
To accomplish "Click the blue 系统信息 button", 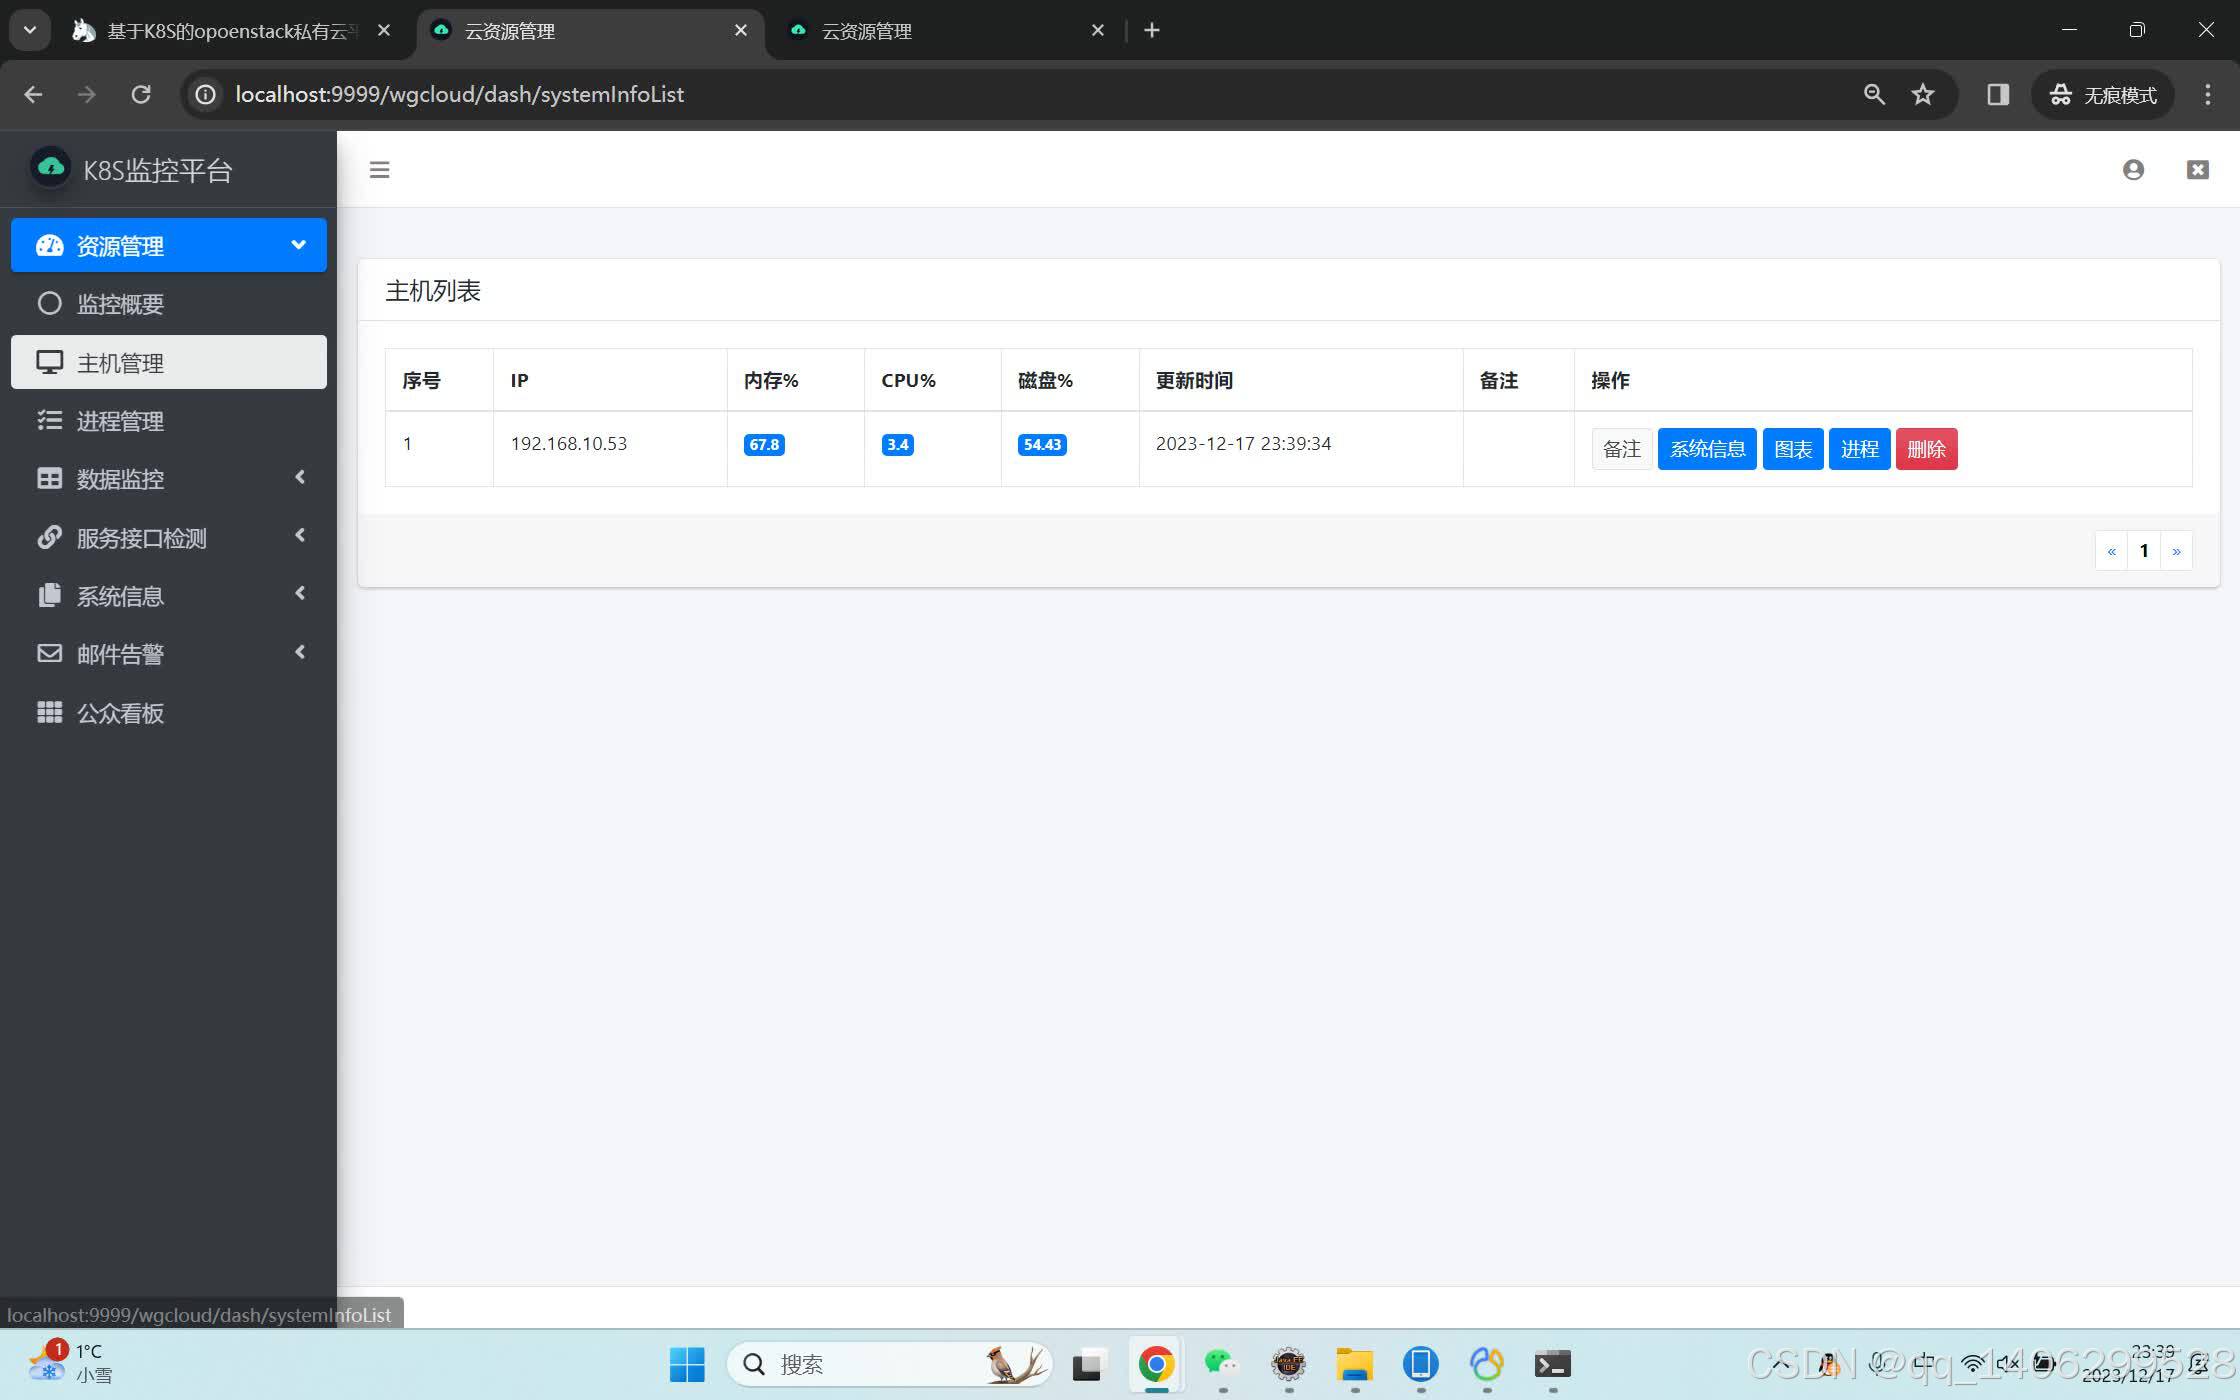I will (x=1706, y=449).
